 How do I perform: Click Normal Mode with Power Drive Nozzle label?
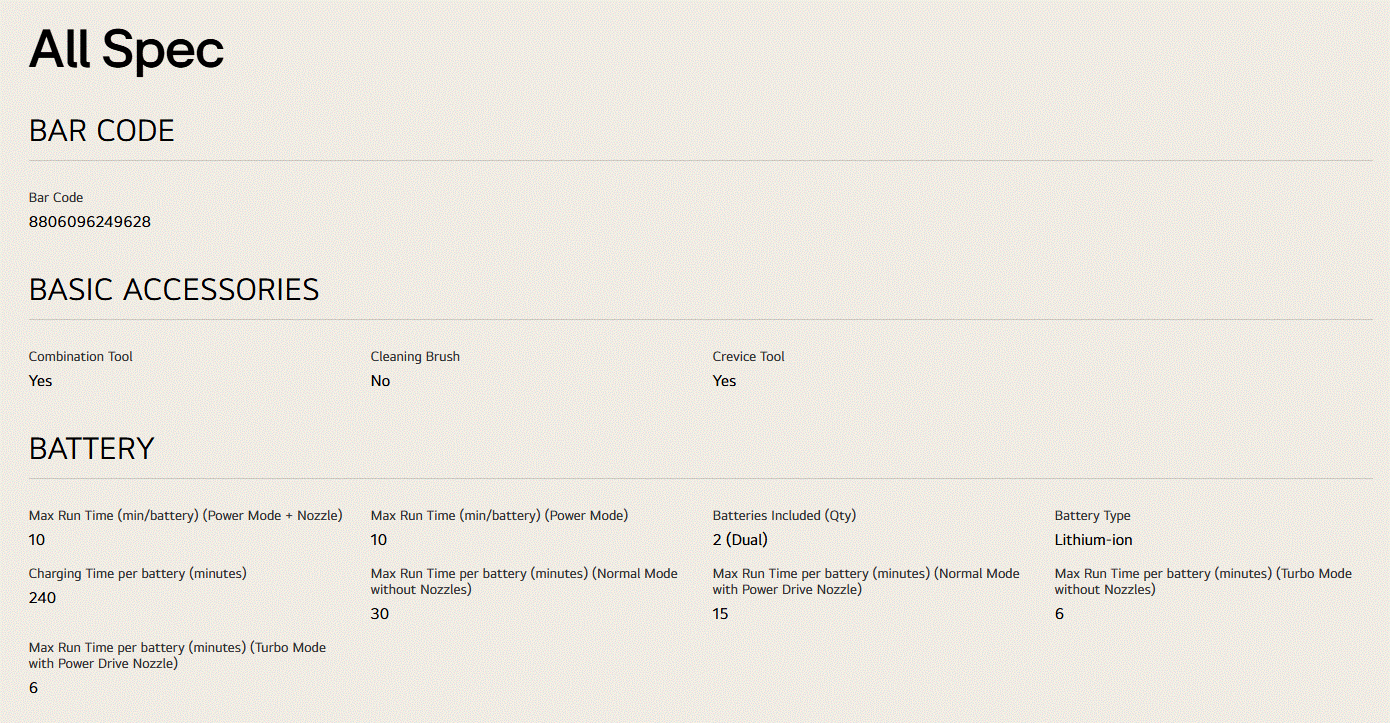pos(866,582)
